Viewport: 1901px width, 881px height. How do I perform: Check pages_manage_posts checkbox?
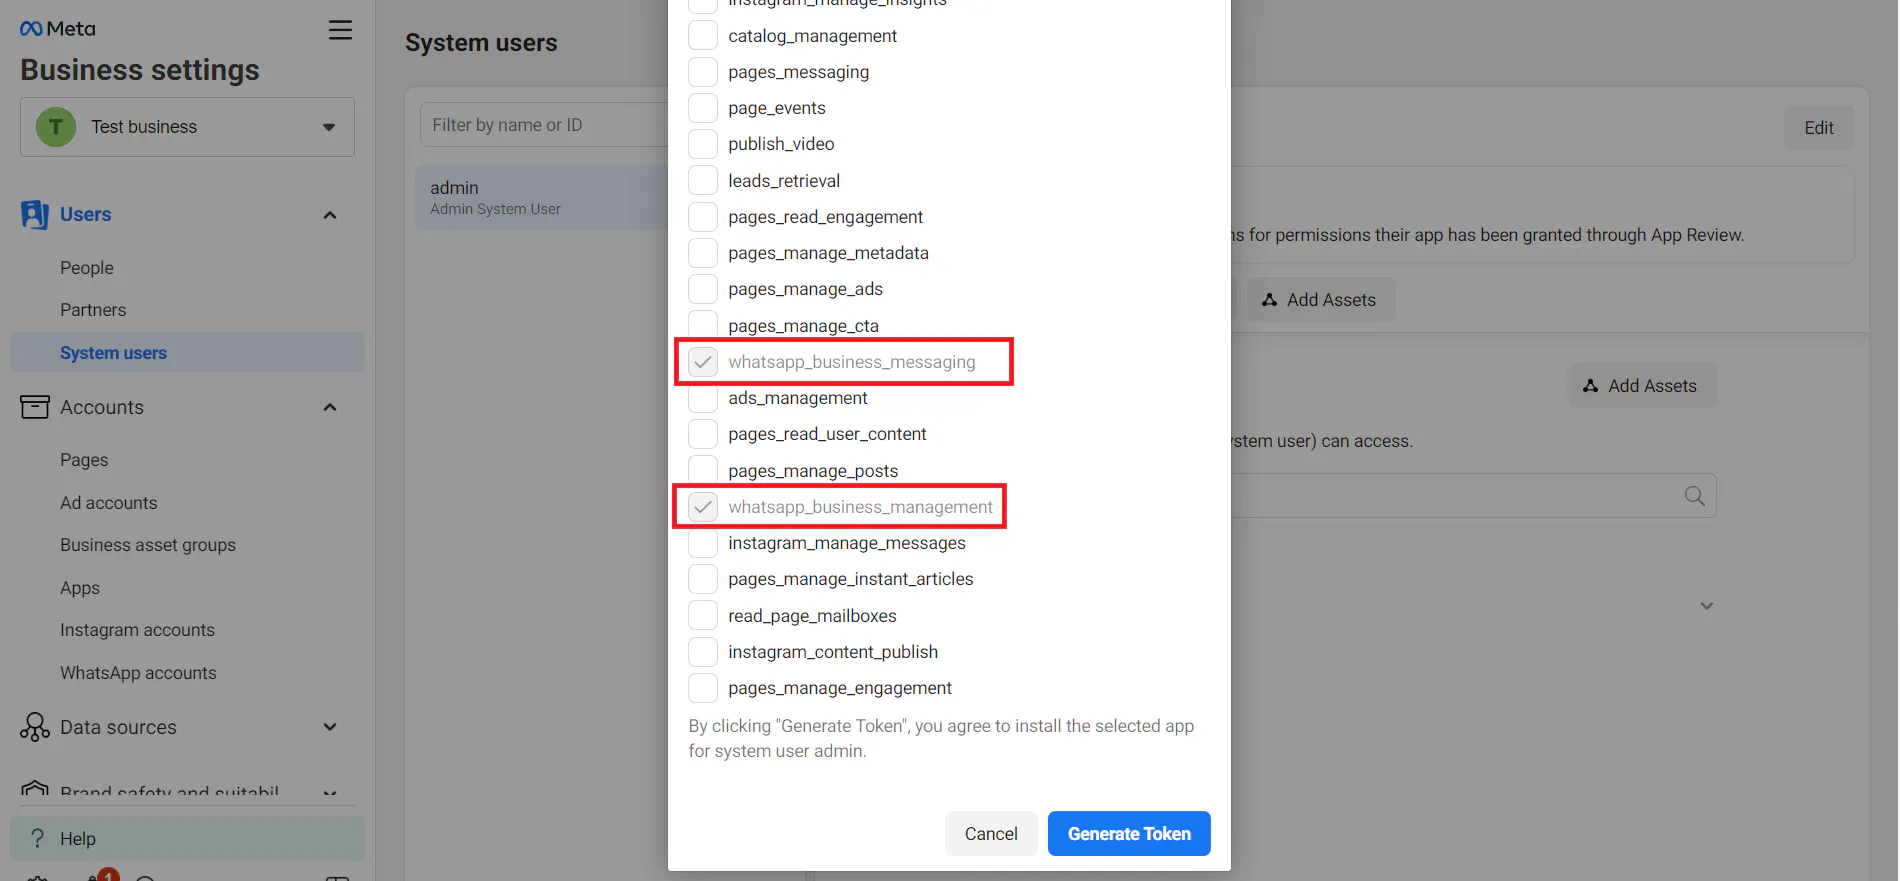(x=703, y=470)
